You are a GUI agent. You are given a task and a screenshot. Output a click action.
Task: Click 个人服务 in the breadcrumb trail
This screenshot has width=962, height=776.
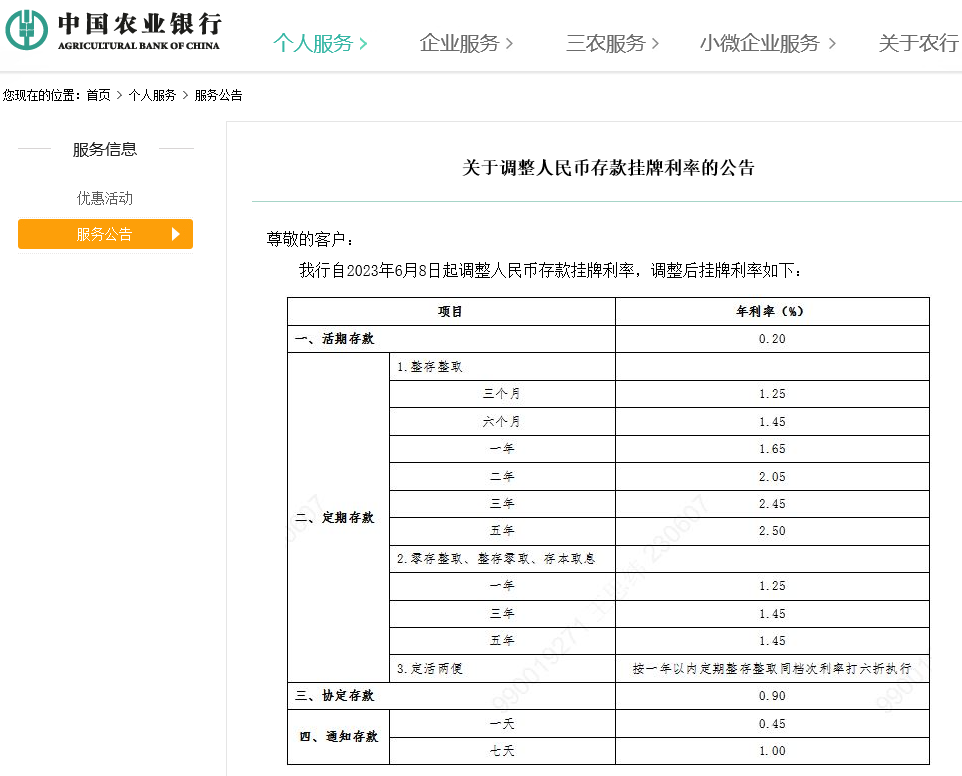(x=154, y=95)
